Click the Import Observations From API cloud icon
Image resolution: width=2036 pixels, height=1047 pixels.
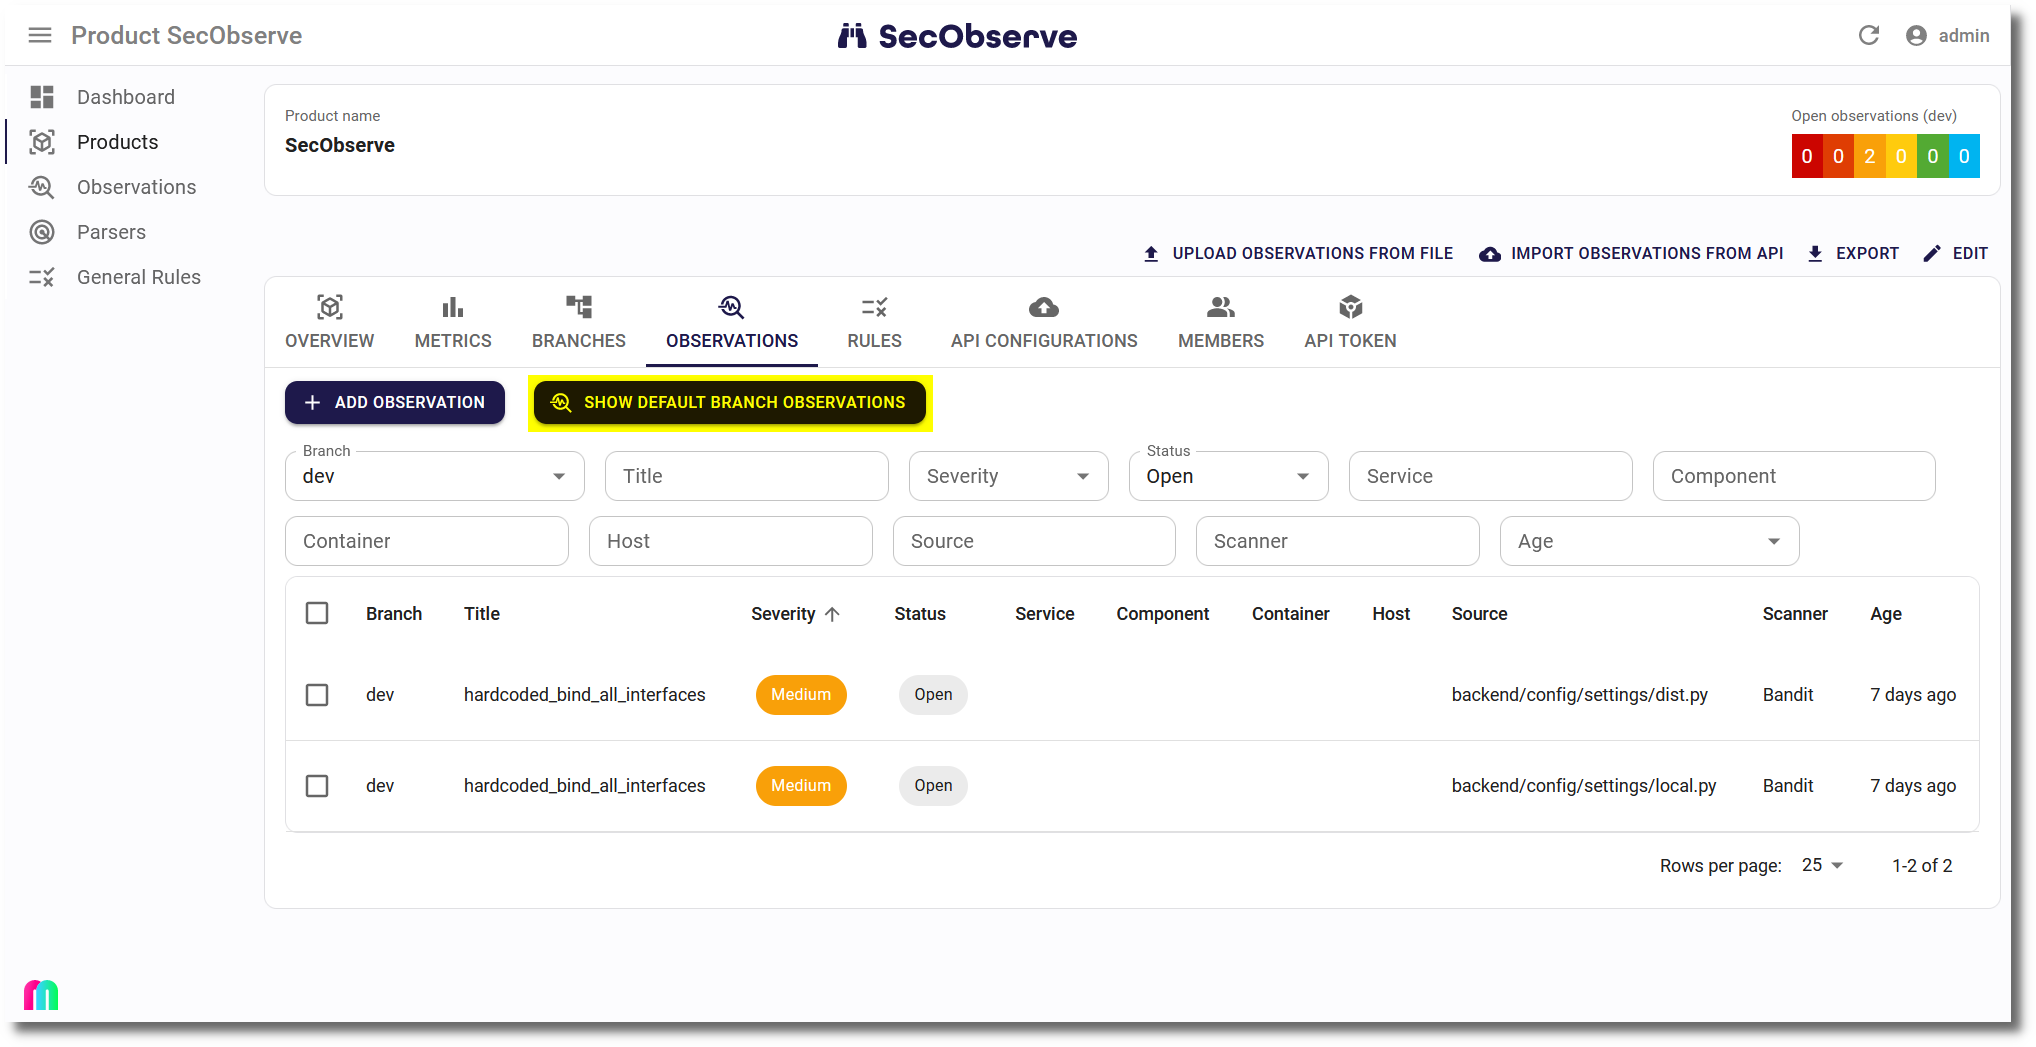pos(1489,253)
